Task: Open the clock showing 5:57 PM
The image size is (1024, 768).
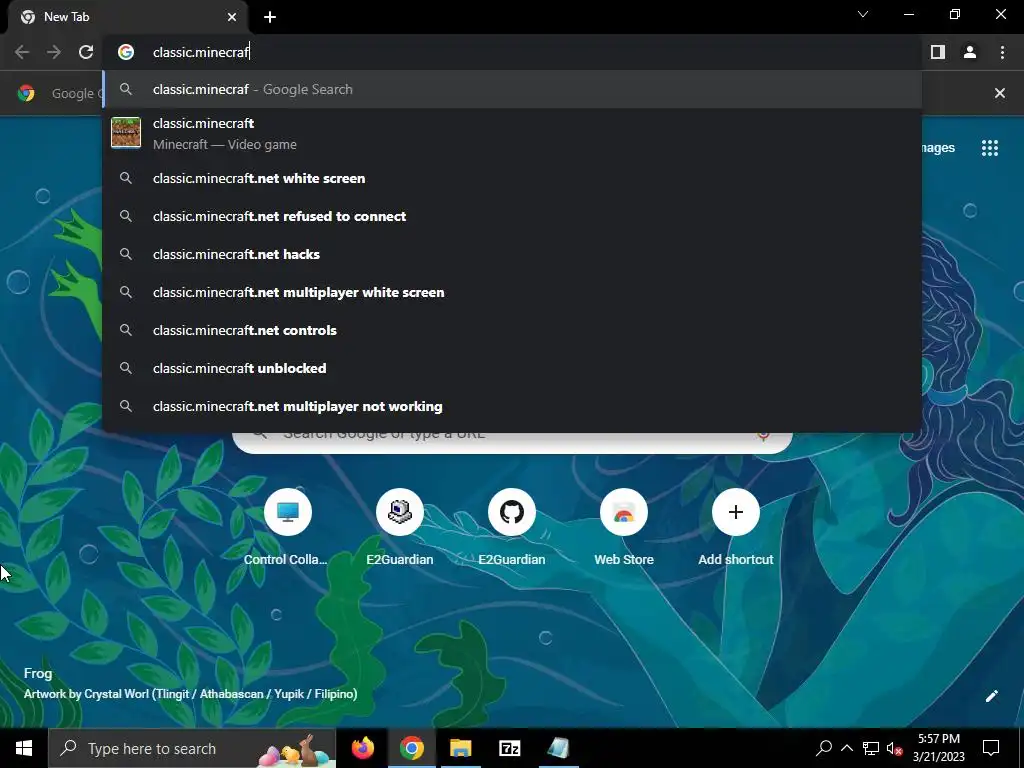Action: pos(939,748)
